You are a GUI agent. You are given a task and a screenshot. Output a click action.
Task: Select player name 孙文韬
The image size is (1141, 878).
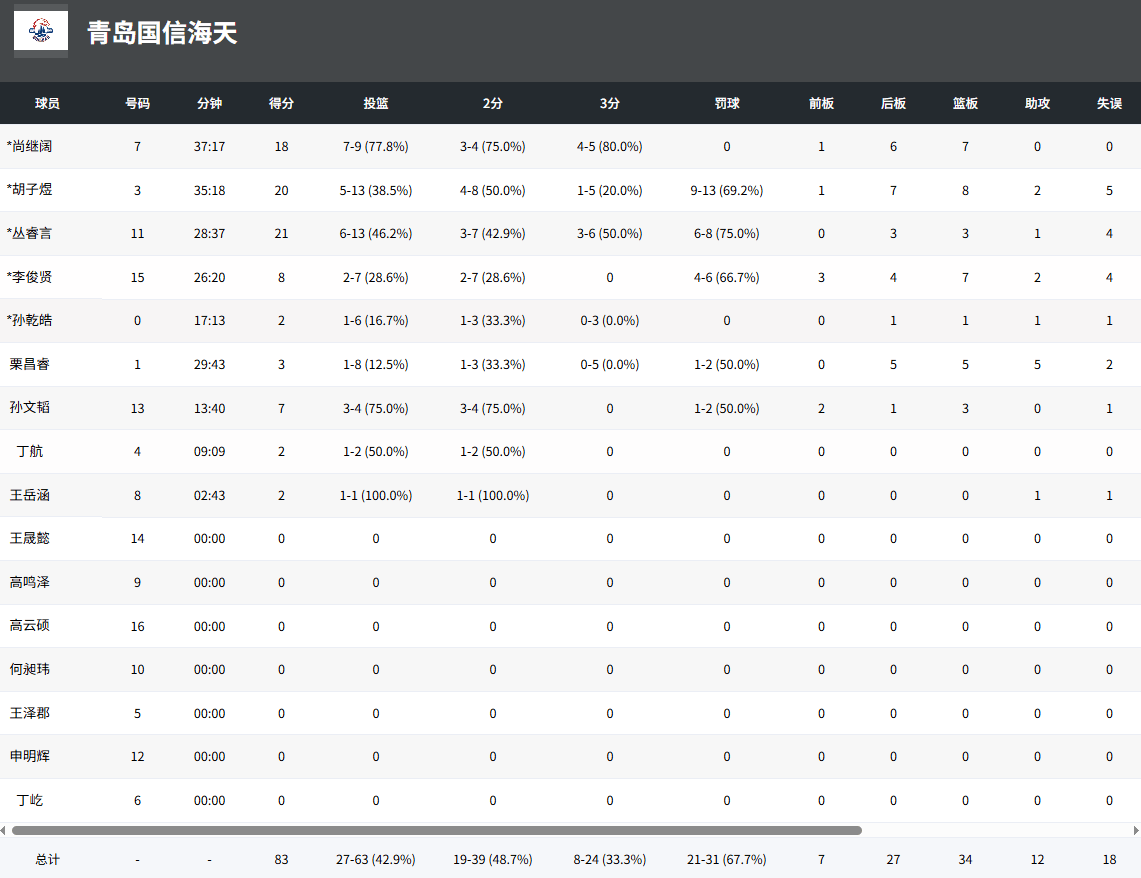tap(30, 408)
